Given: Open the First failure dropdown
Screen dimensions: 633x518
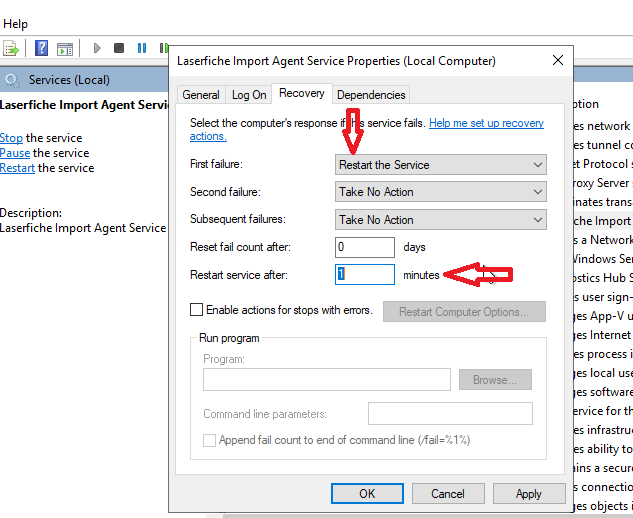Looking at the screenshot, I should pyautogui.click(x=440, y=165).
